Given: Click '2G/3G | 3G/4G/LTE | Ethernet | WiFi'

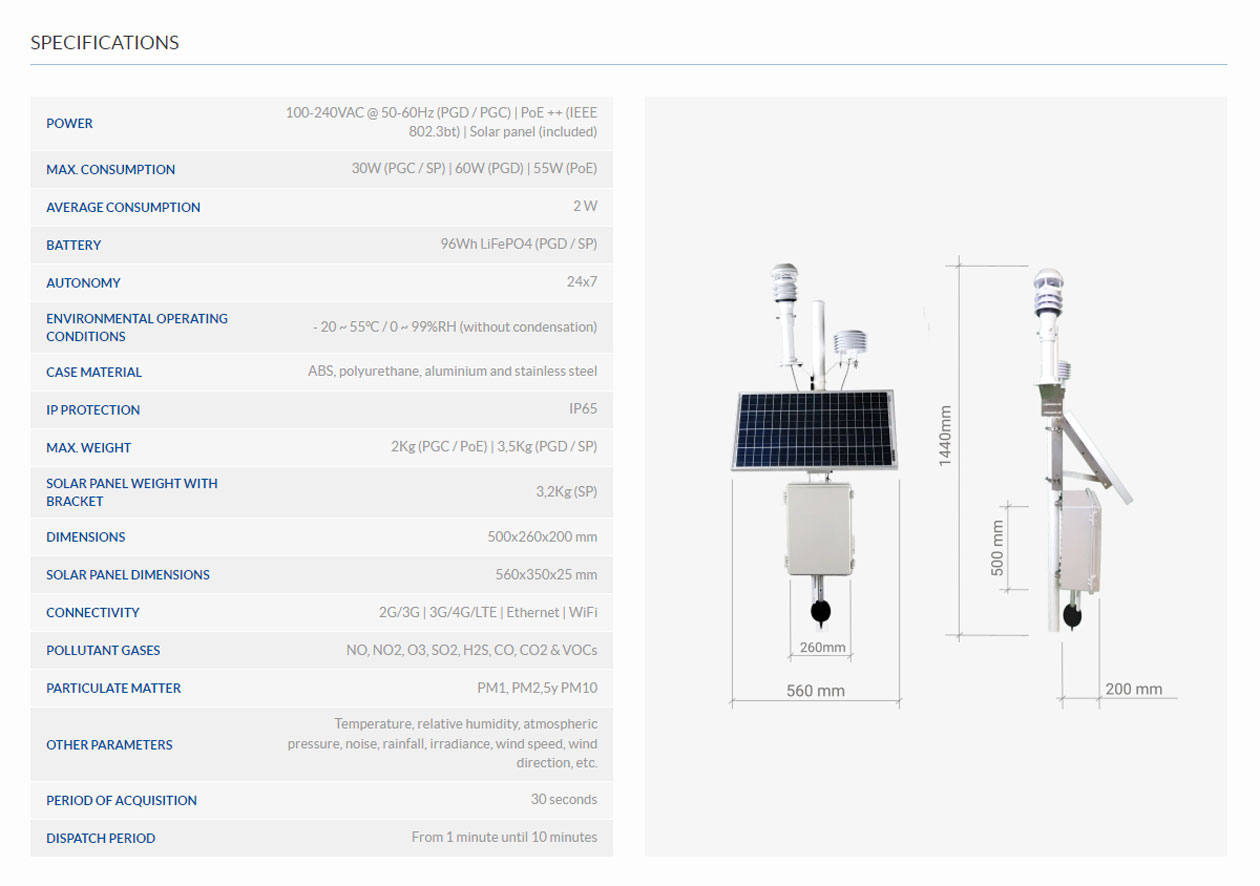Looking at the screenshot, I should click(488, 612).
